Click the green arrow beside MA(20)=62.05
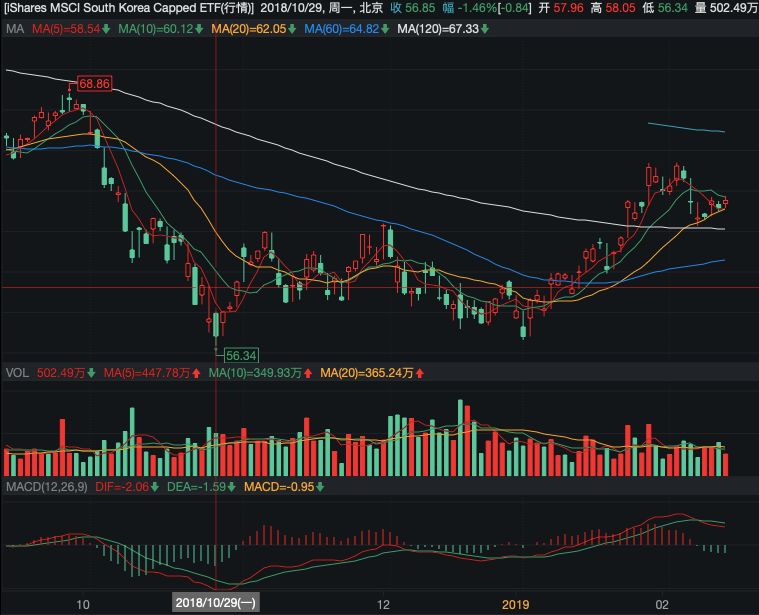The width and height of the screenshot is (759, 615). coord(292,29)
